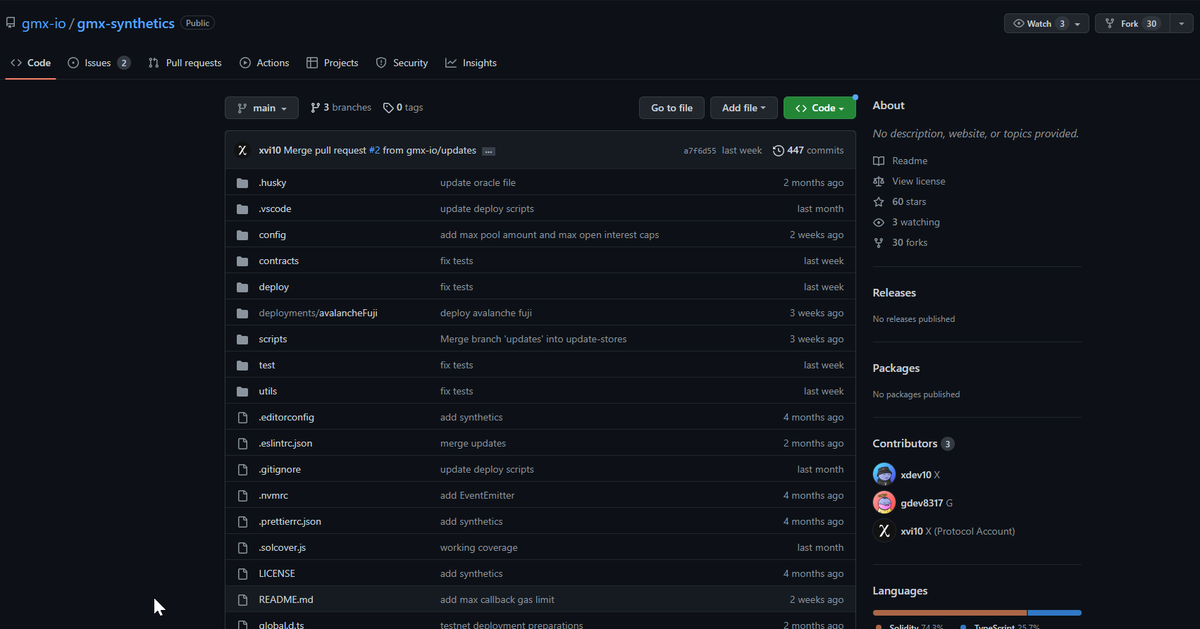Click the .husky folder icon

coord(242,183)
